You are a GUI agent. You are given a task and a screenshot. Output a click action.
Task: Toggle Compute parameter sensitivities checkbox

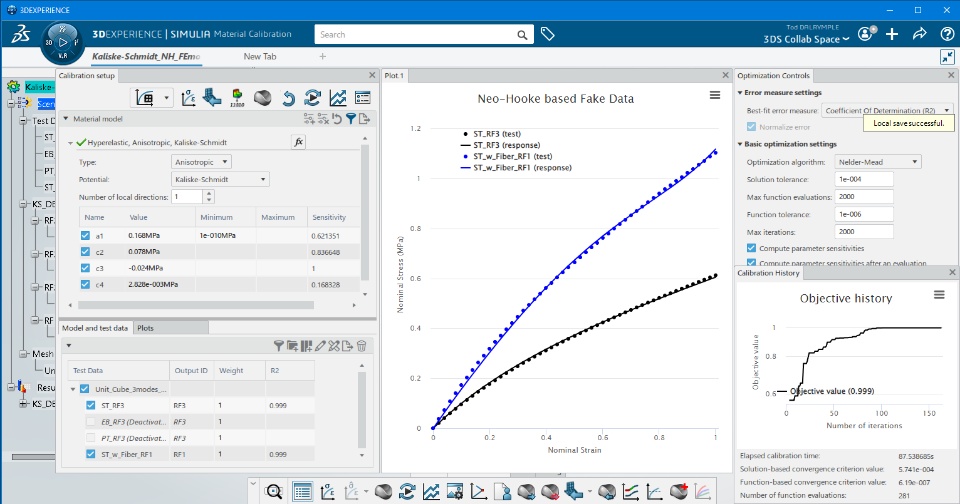[751, 248]
